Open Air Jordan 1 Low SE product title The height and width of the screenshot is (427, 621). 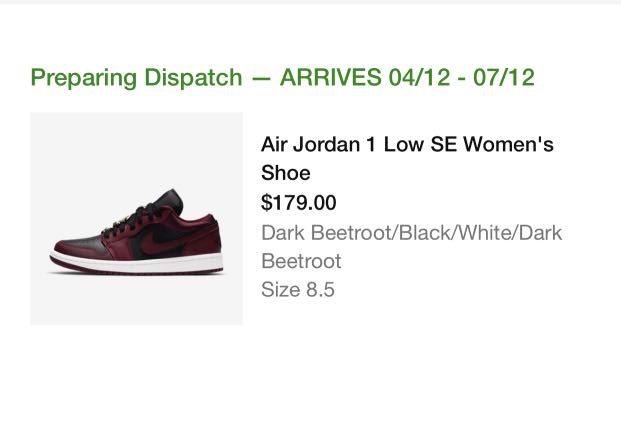pos(407,158)
